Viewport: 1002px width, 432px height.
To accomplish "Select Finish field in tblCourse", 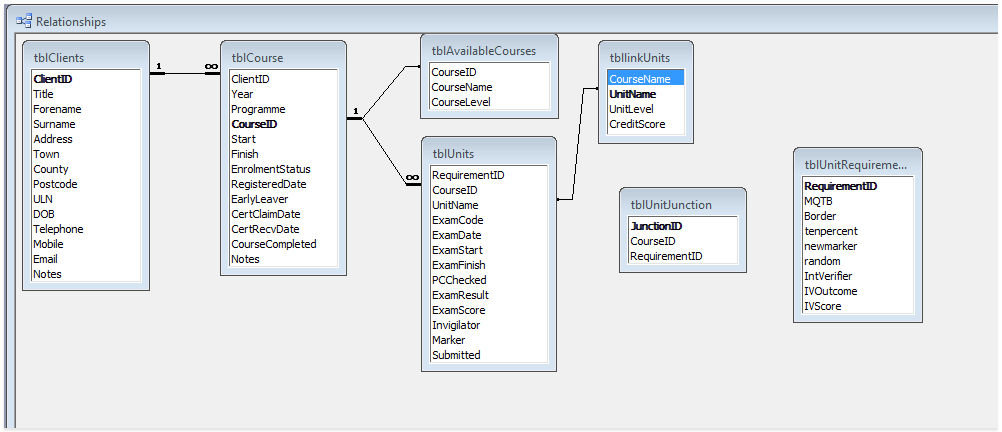I will 283,154.
